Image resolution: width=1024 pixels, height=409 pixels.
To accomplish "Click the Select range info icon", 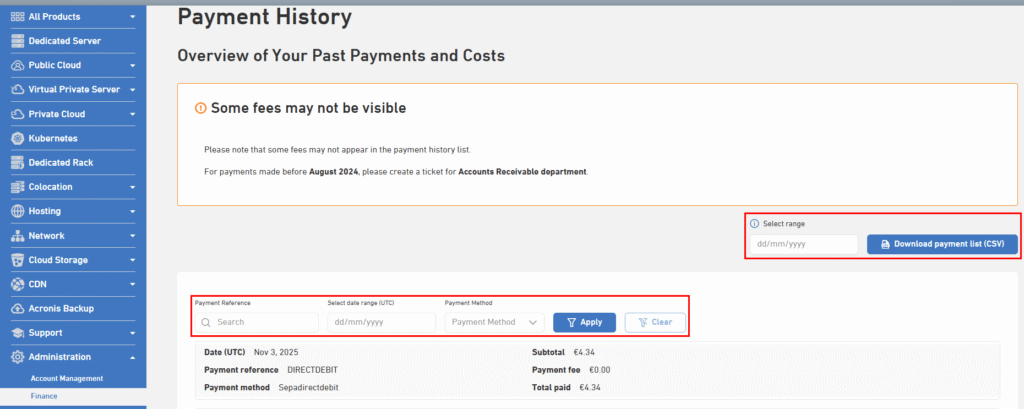I will coord(755,224).
